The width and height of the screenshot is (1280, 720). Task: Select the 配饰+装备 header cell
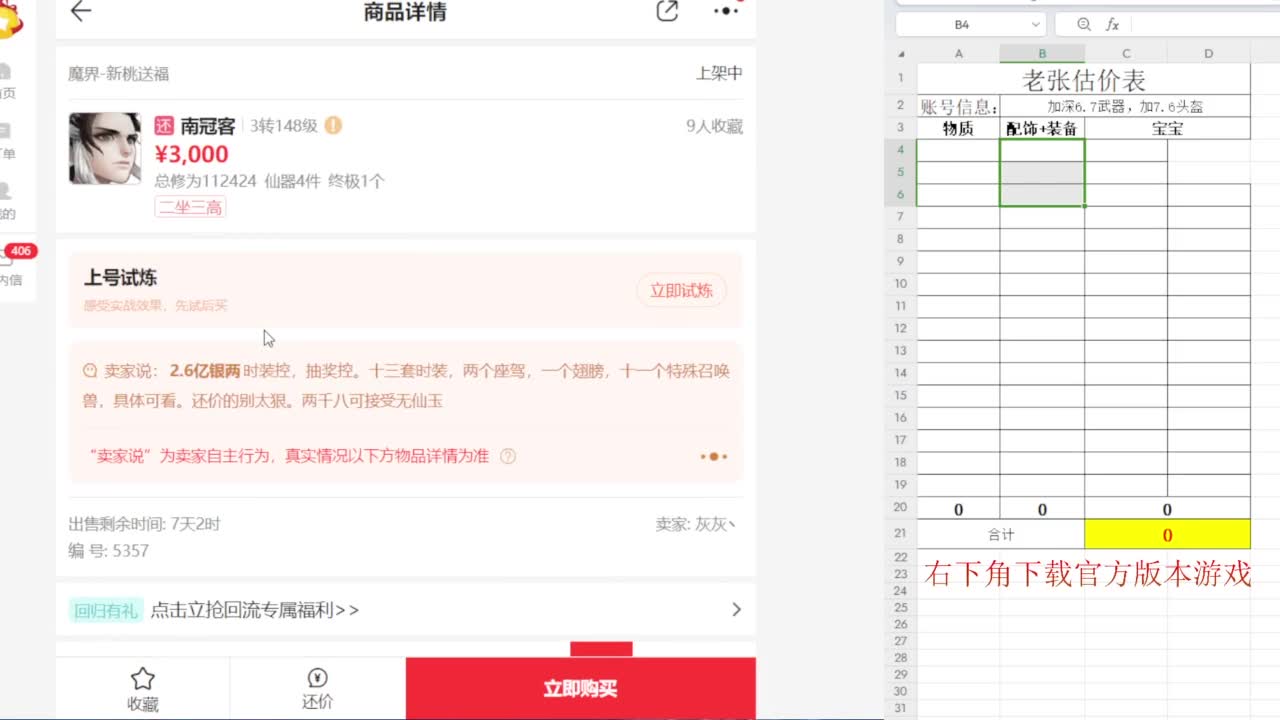pyautogui.click(x=1042, y=128)
